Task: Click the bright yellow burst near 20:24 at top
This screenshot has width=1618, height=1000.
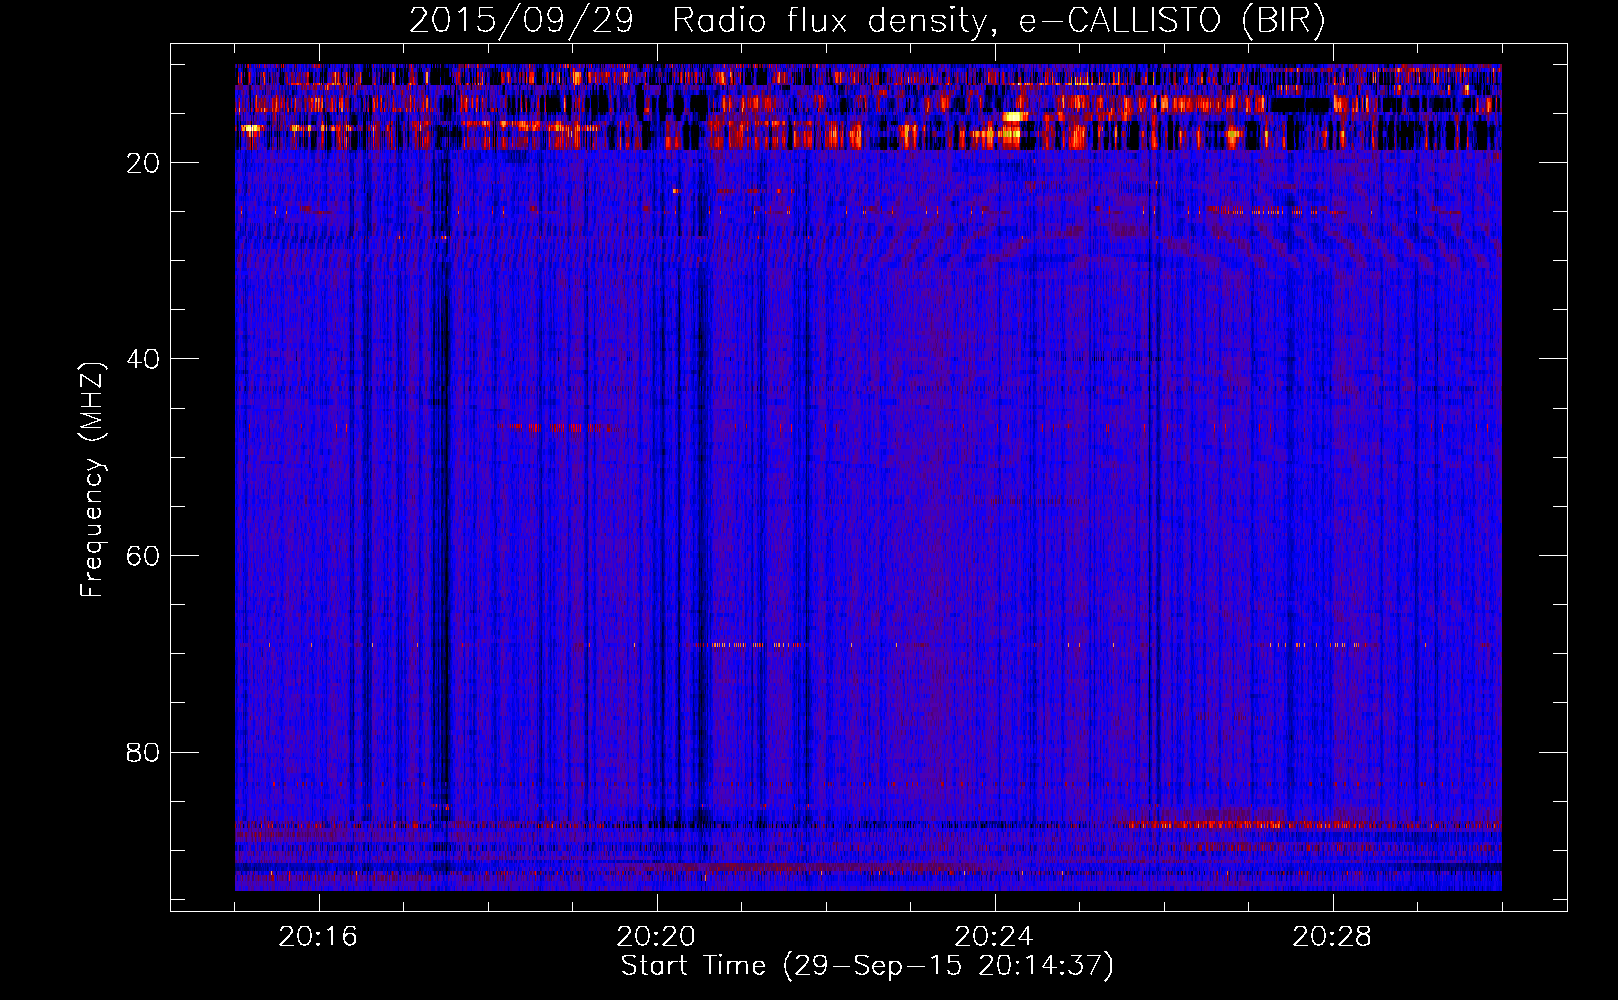Action: [1013, 118]
